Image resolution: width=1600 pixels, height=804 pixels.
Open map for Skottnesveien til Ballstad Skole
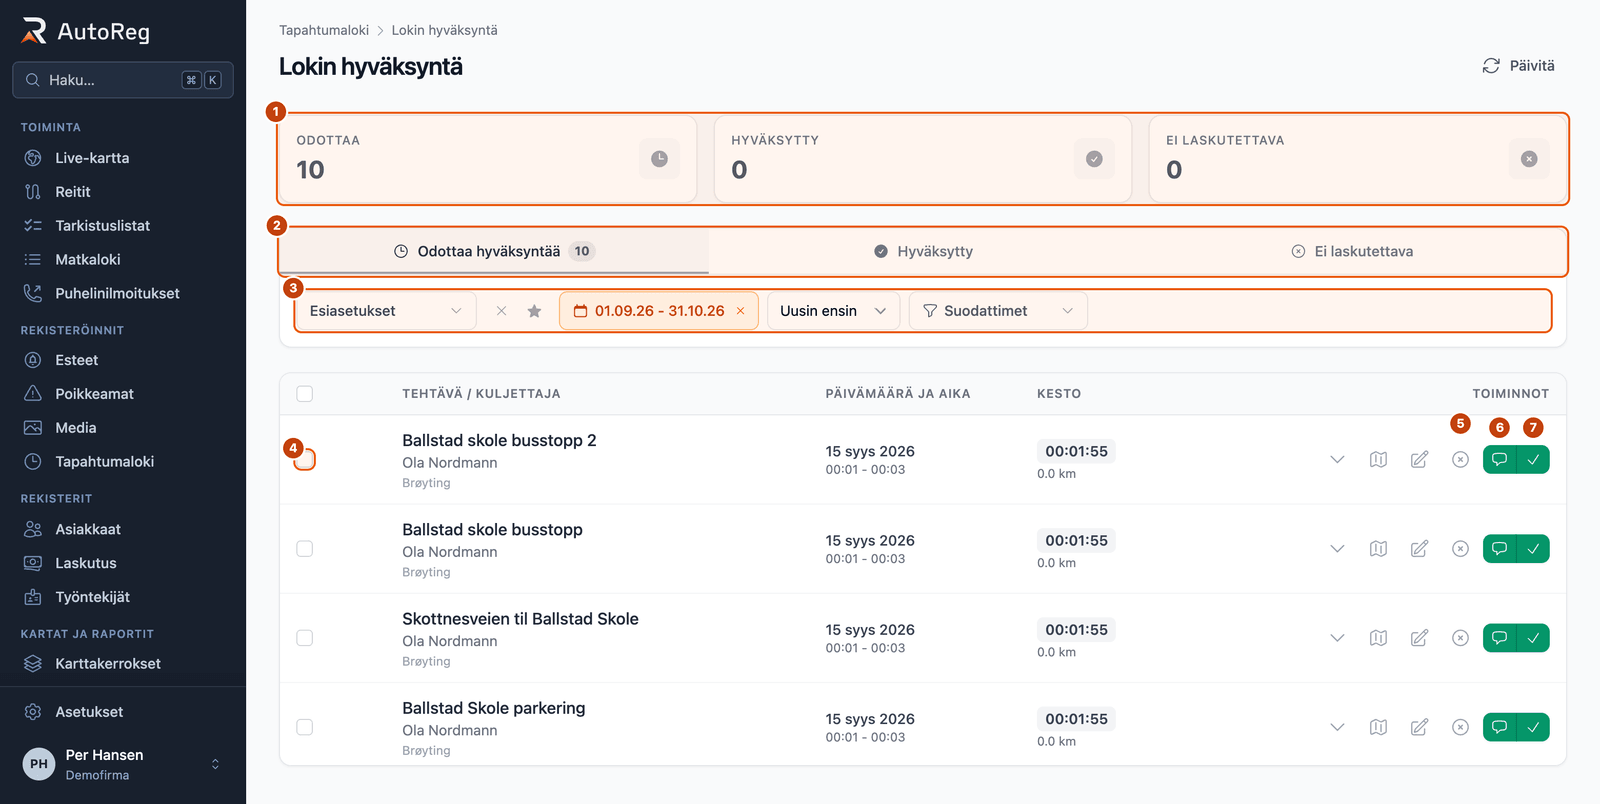tap(1378, 638)
